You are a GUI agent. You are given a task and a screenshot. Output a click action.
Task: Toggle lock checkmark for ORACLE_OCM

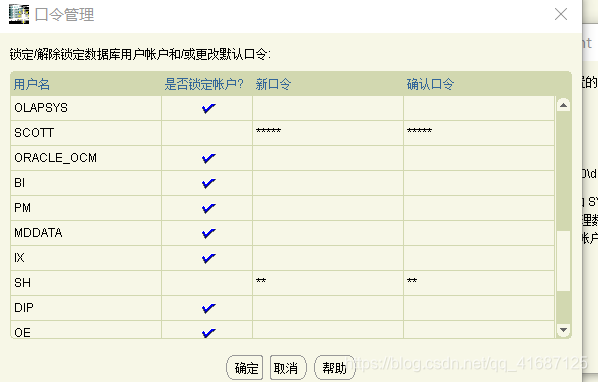click(209, 158)
